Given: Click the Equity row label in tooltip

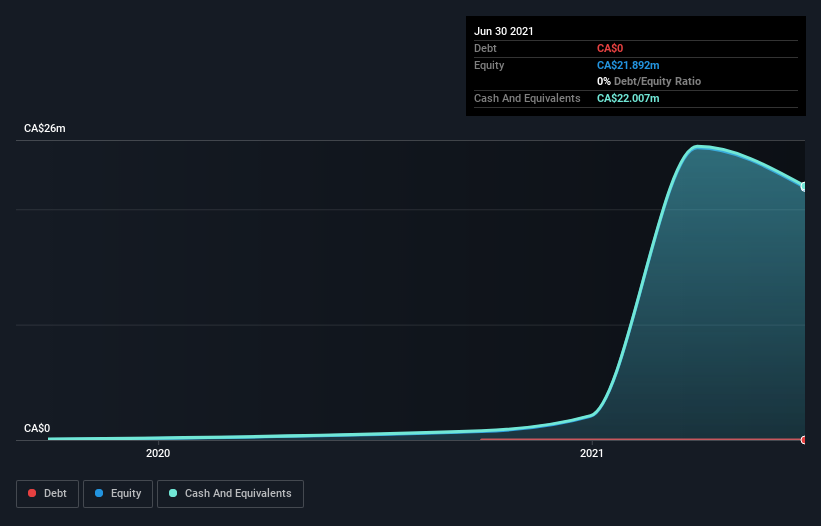Looking at the screenshot, I should point(489,65).
